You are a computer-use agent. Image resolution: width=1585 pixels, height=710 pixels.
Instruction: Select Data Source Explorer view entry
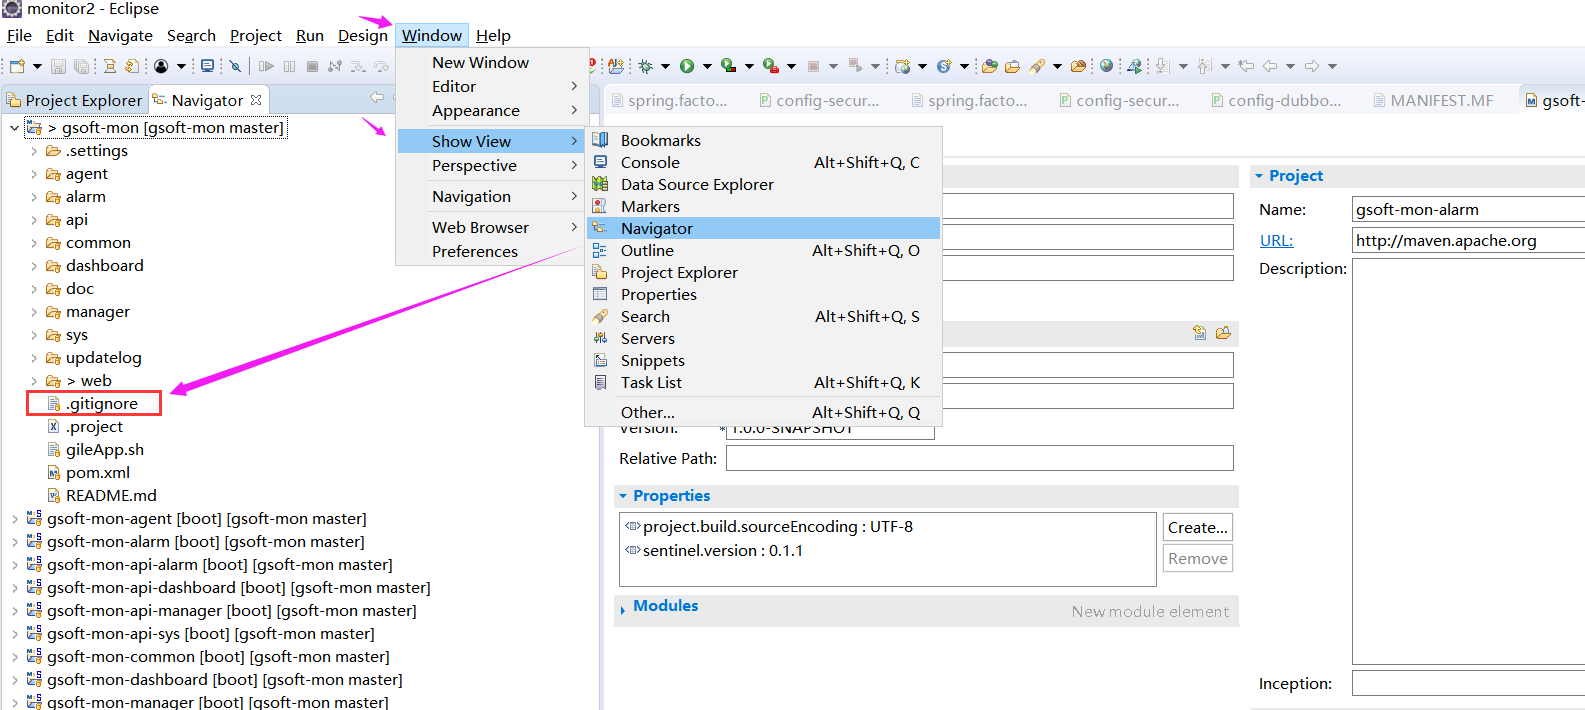coord(764,184)
